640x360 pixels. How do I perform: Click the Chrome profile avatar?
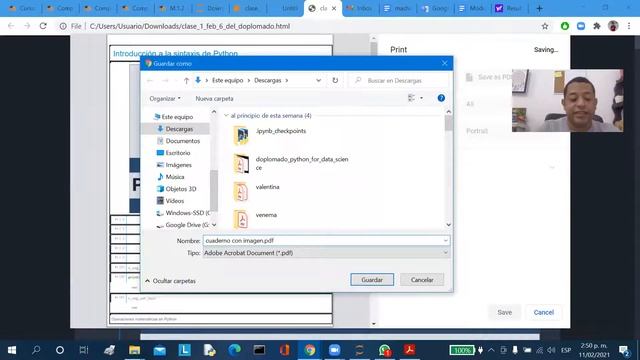[613, 26]
